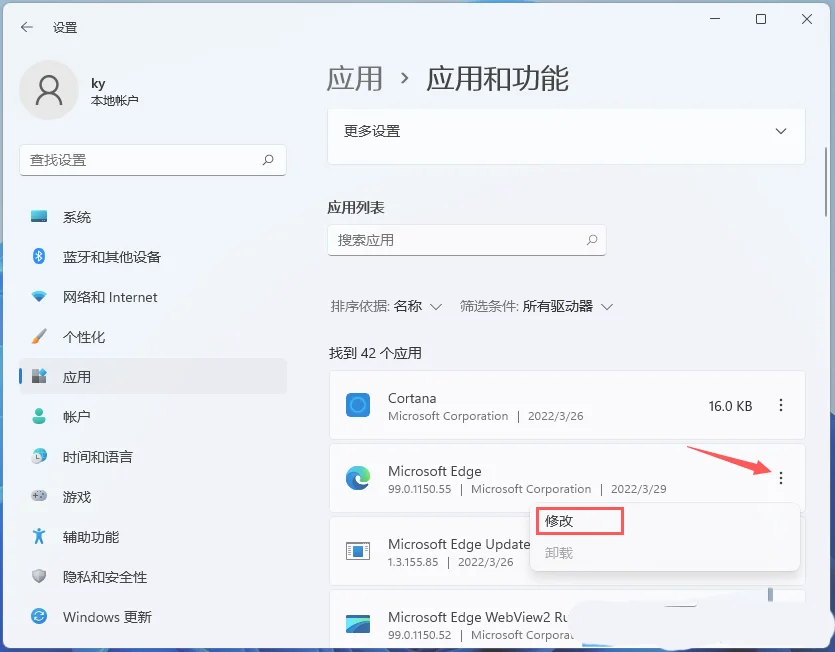Click the Windows 更新 sync icon
The width and height of the screenshot is (835, 652).
pos(39,616)
